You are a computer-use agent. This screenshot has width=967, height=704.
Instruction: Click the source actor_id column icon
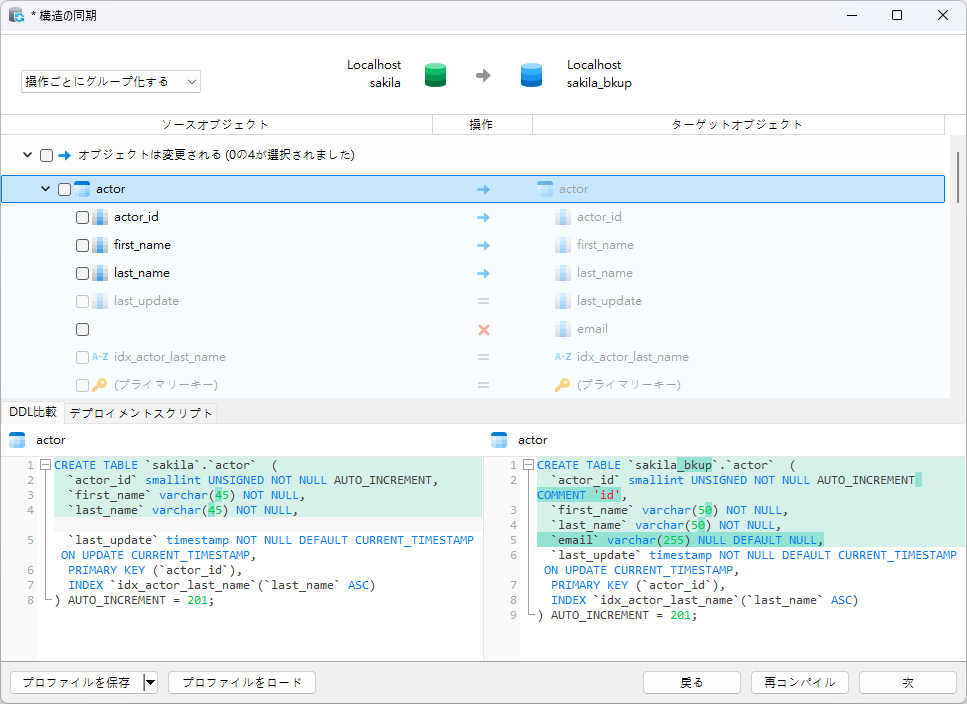point(100,217)
